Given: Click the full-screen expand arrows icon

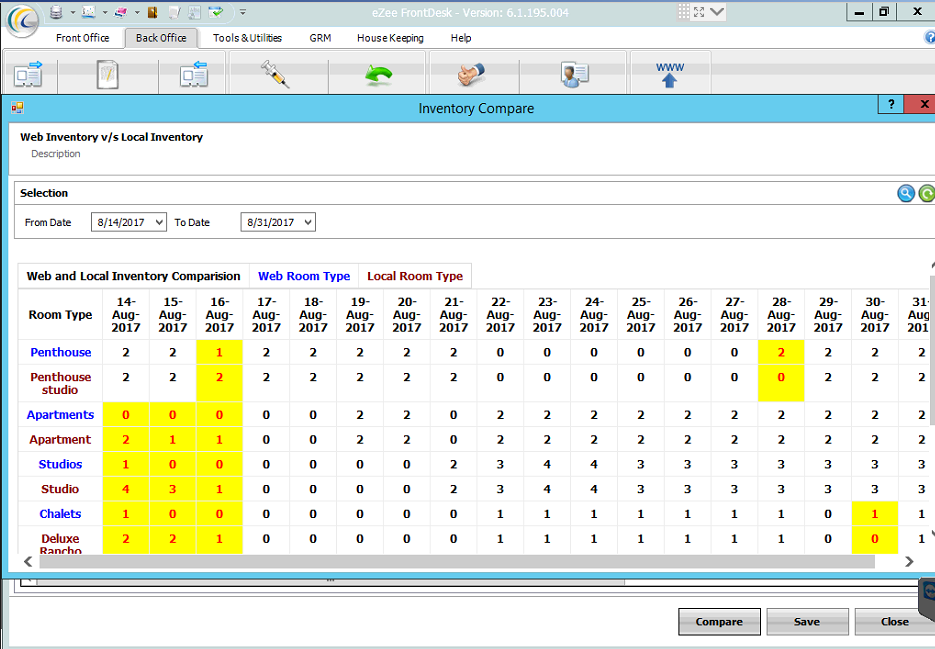Looking at the screenshot, I should tap(699, 12).
